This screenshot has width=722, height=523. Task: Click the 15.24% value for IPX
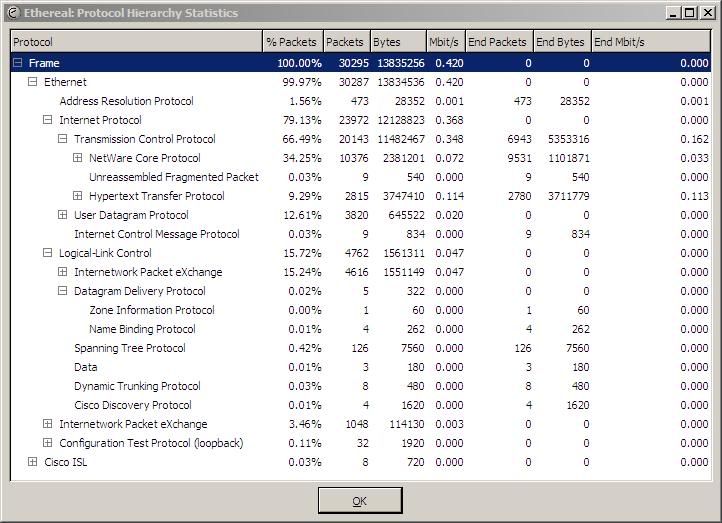coord(302,272)
